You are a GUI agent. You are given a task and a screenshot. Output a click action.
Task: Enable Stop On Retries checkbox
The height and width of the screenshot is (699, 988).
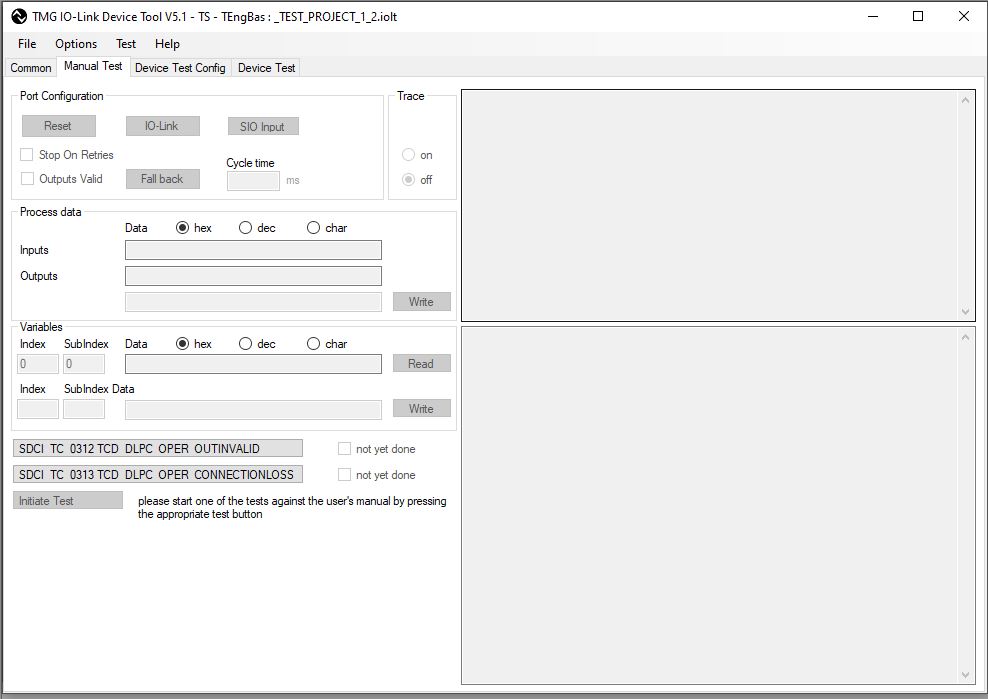(27, 155)
